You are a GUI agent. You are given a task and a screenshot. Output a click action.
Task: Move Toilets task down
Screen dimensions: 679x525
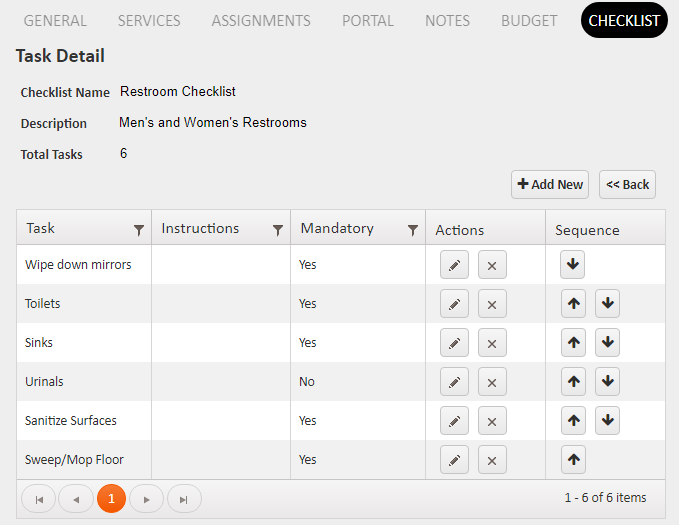point(607,303)
